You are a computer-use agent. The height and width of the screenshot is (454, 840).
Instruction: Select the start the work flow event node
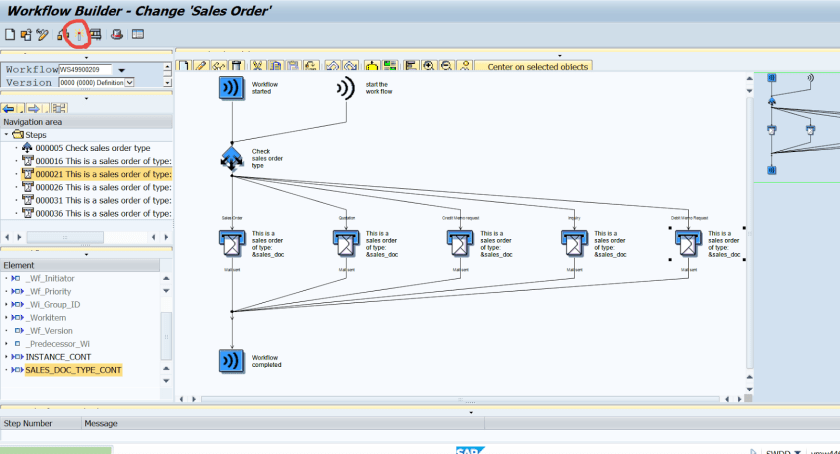click(x=346, y=88)
